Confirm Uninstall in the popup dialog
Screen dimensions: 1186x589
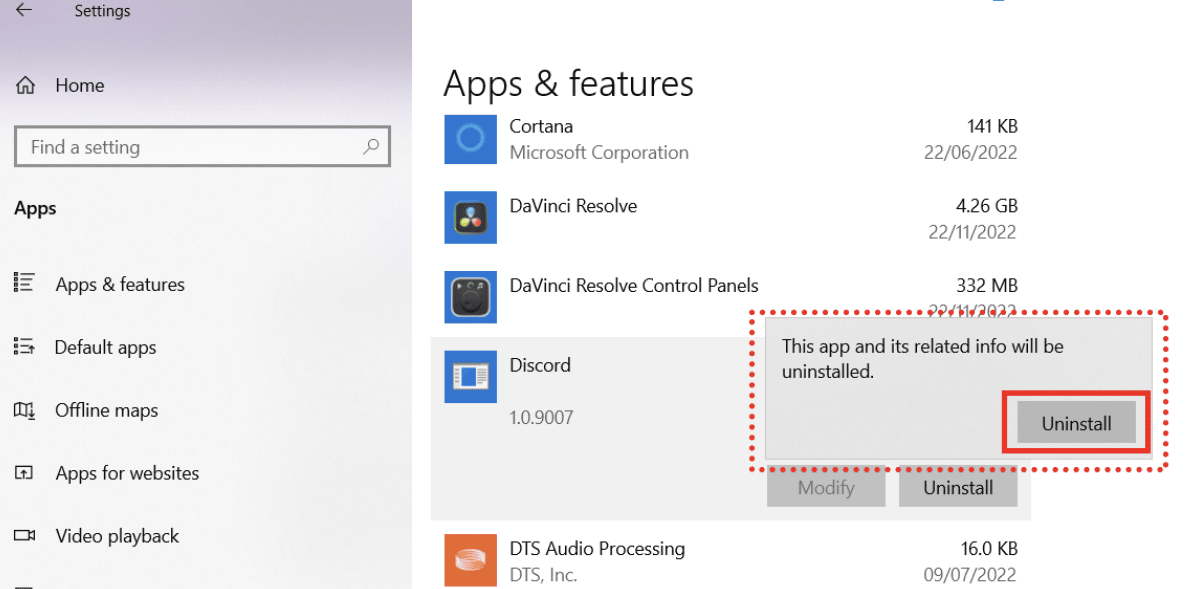click(1076, 423)
